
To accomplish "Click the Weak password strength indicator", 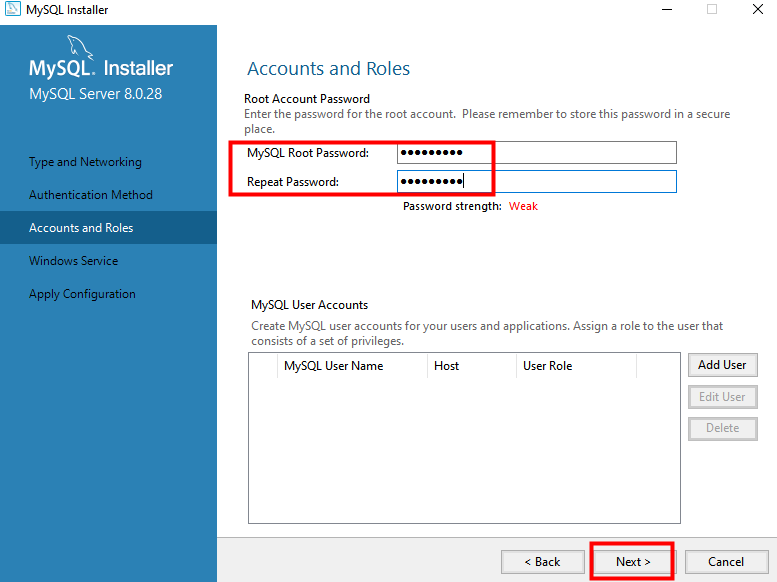I will [523, 206].
